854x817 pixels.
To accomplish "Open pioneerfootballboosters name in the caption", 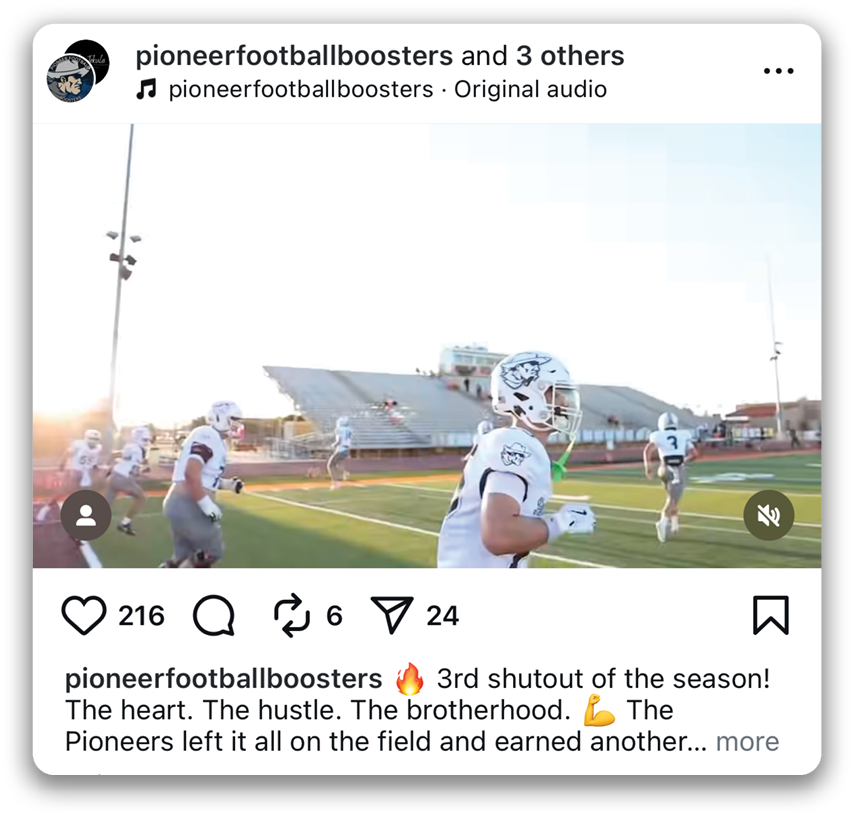I will pyautogui.click(x=223, y=679).
